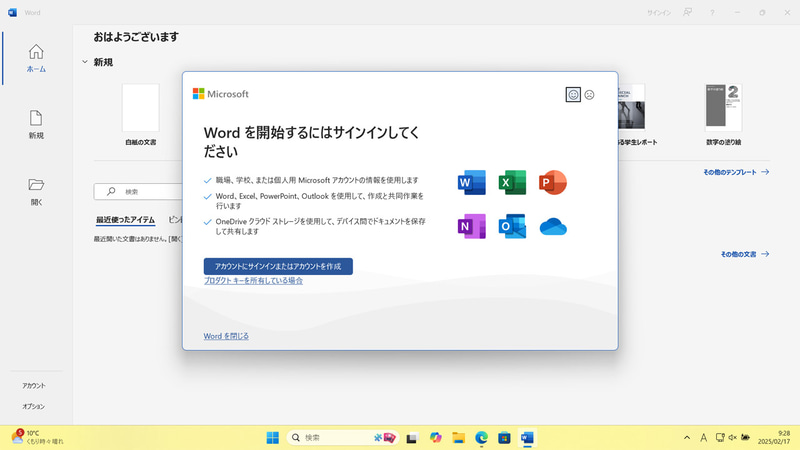Select the 最近使ったアイテム tab
The width and height of the screenshot is (800, 450).
click(x=126, y=220)
